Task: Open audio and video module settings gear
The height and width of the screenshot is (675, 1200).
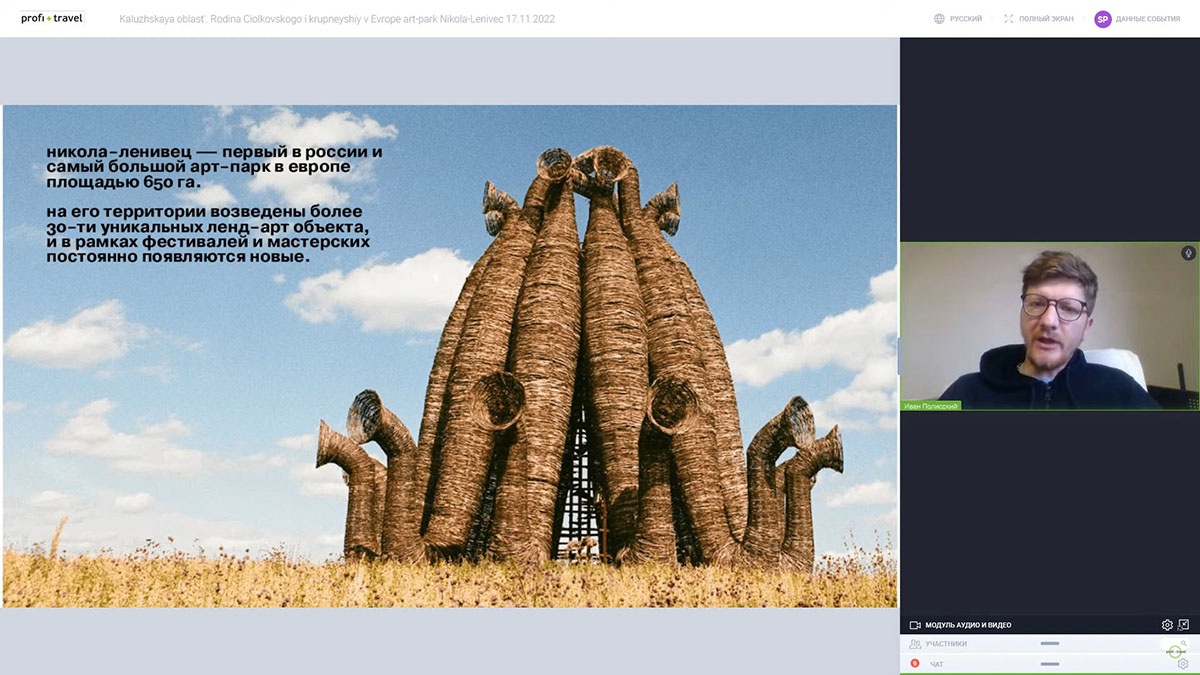Action: pyautogui.click(x=1167, y=625)
